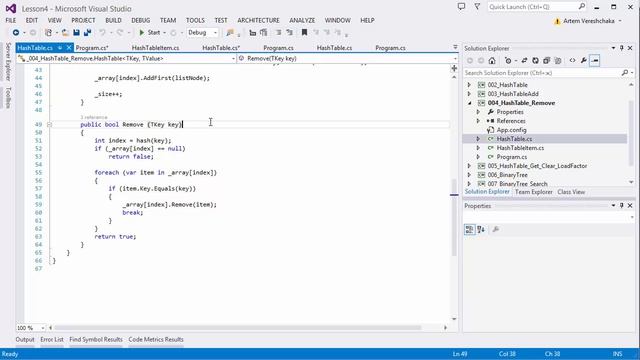Collapse the 004_HashTable_Remove project node

470,103
